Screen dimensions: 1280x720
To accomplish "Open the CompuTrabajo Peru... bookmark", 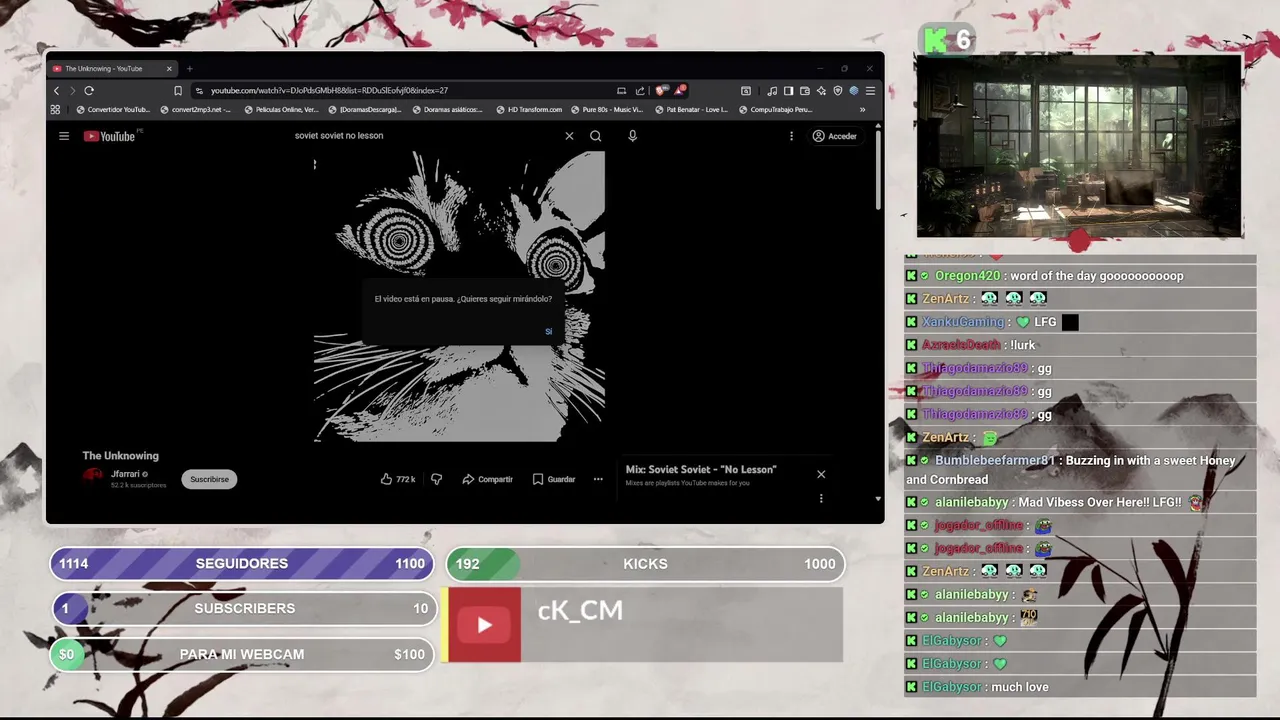I will tap(775, 110).
